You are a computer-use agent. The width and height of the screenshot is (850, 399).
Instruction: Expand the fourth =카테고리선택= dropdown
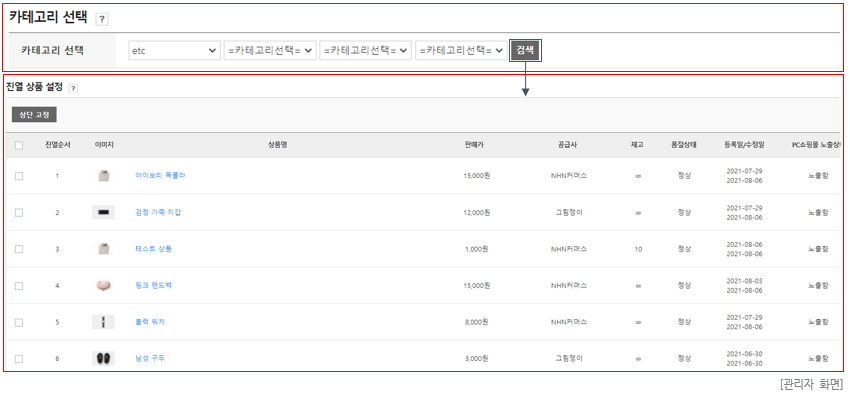(461, 50)
